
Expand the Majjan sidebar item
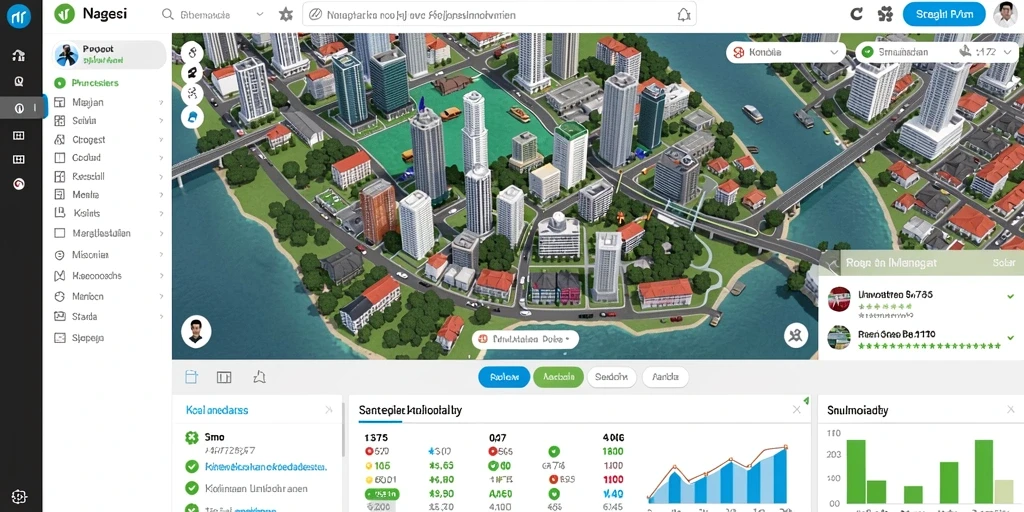pyautogui.click(x=108, y=103)
